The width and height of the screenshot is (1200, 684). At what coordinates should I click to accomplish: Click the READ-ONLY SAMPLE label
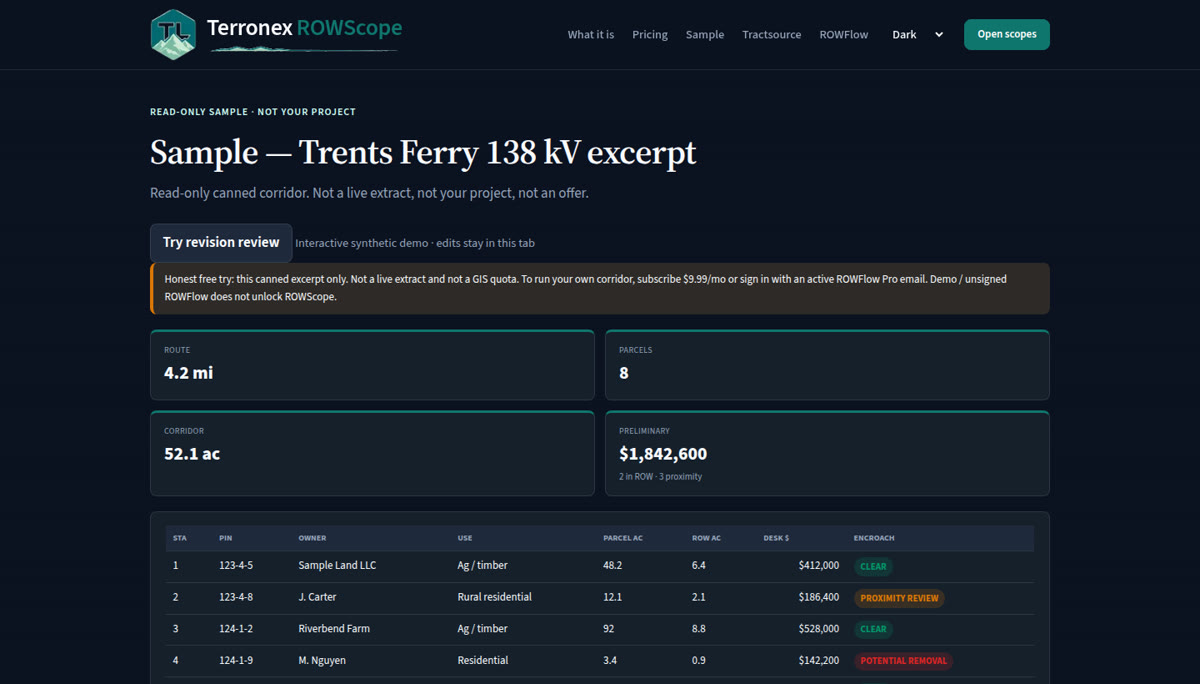tap(253, 112)
